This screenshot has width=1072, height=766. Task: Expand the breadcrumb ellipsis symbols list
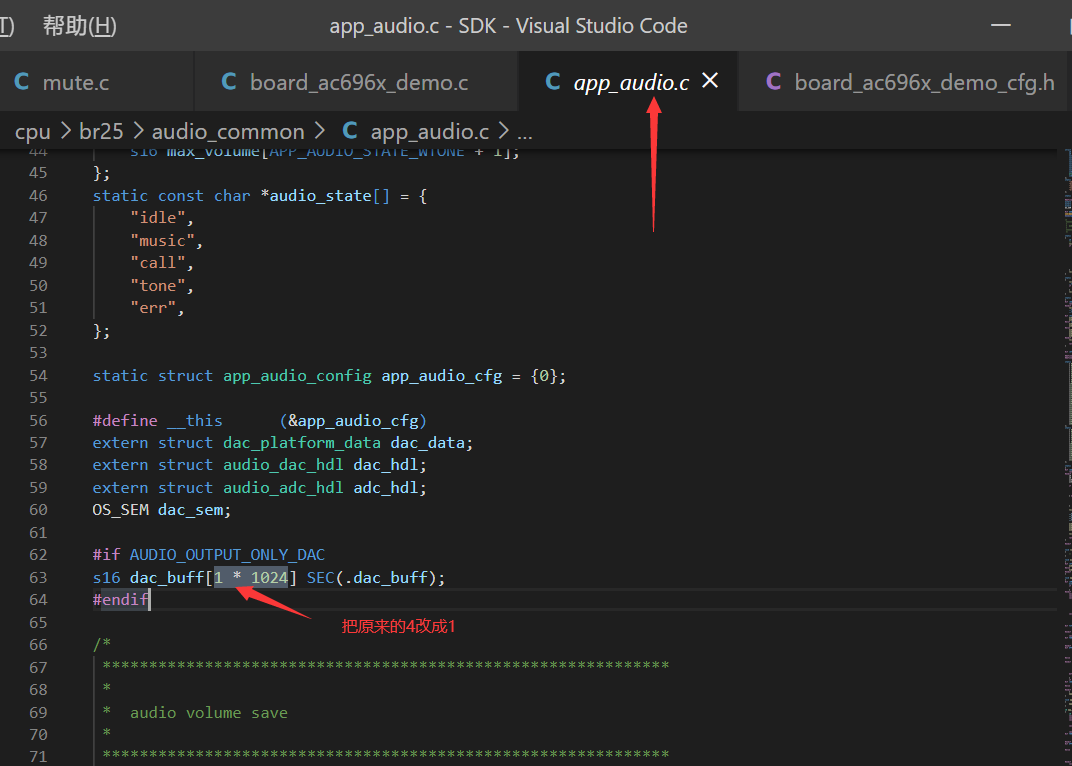524,133
